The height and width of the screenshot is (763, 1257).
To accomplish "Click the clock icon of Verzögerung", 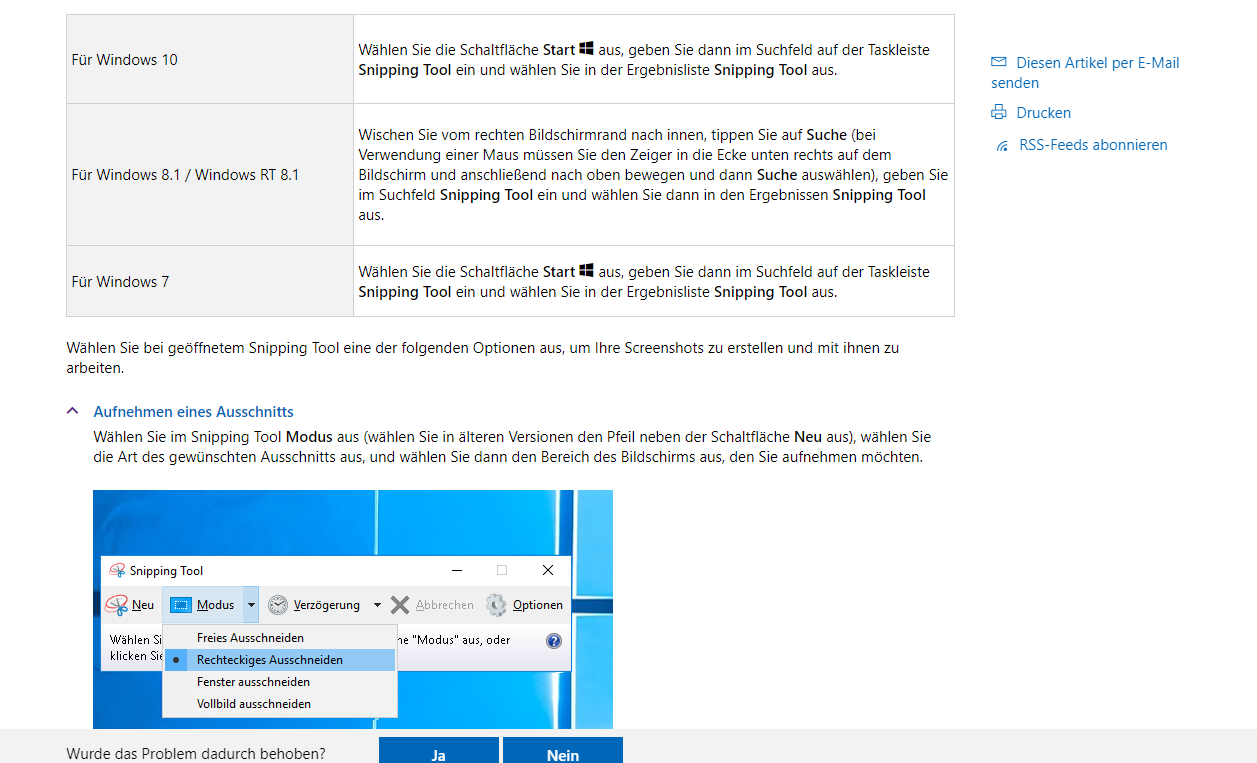I will [x=277, y=605].
